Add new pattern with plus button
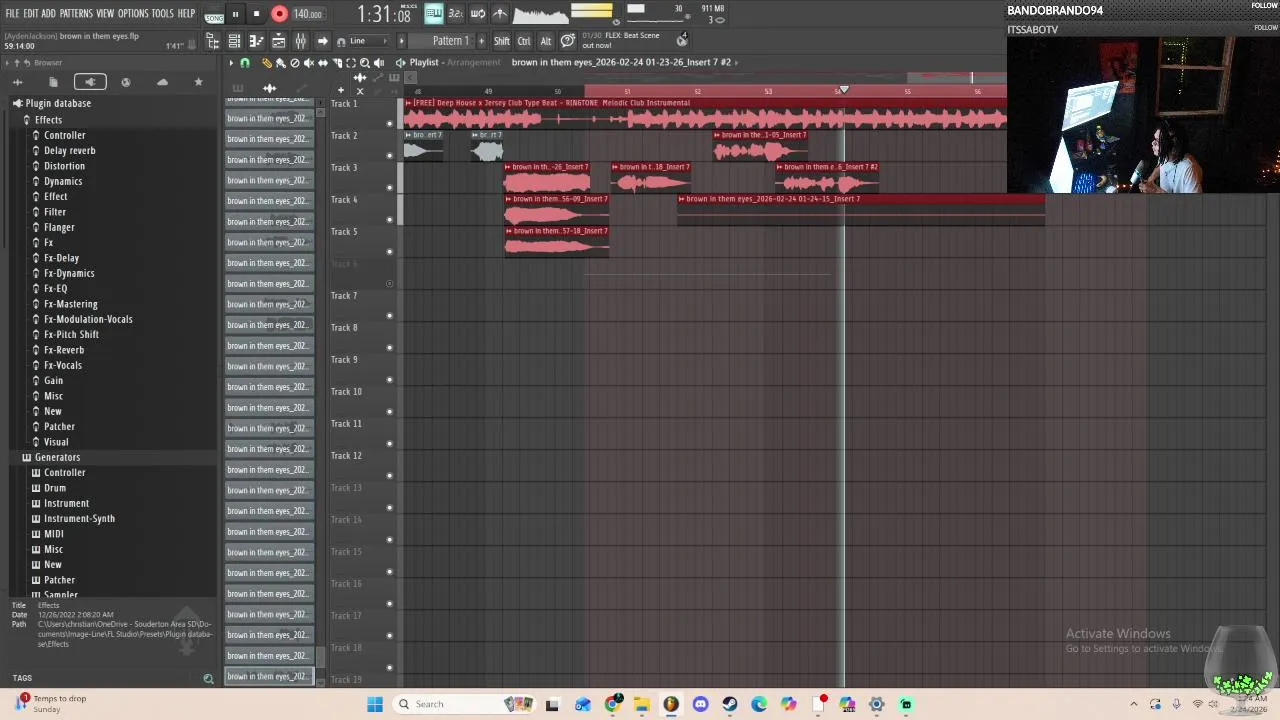This screenshot has height=720, width=1280. click(x=482, y=41)
